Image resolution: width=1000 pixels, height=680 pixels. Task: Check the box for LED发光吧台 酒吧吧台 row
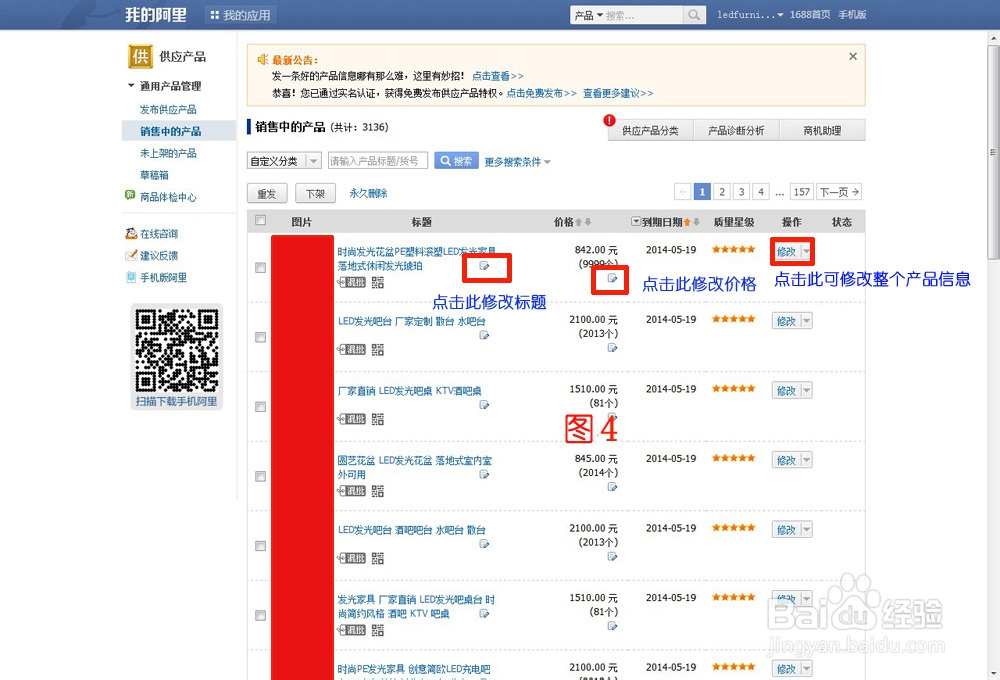click(x=260, y=545)
